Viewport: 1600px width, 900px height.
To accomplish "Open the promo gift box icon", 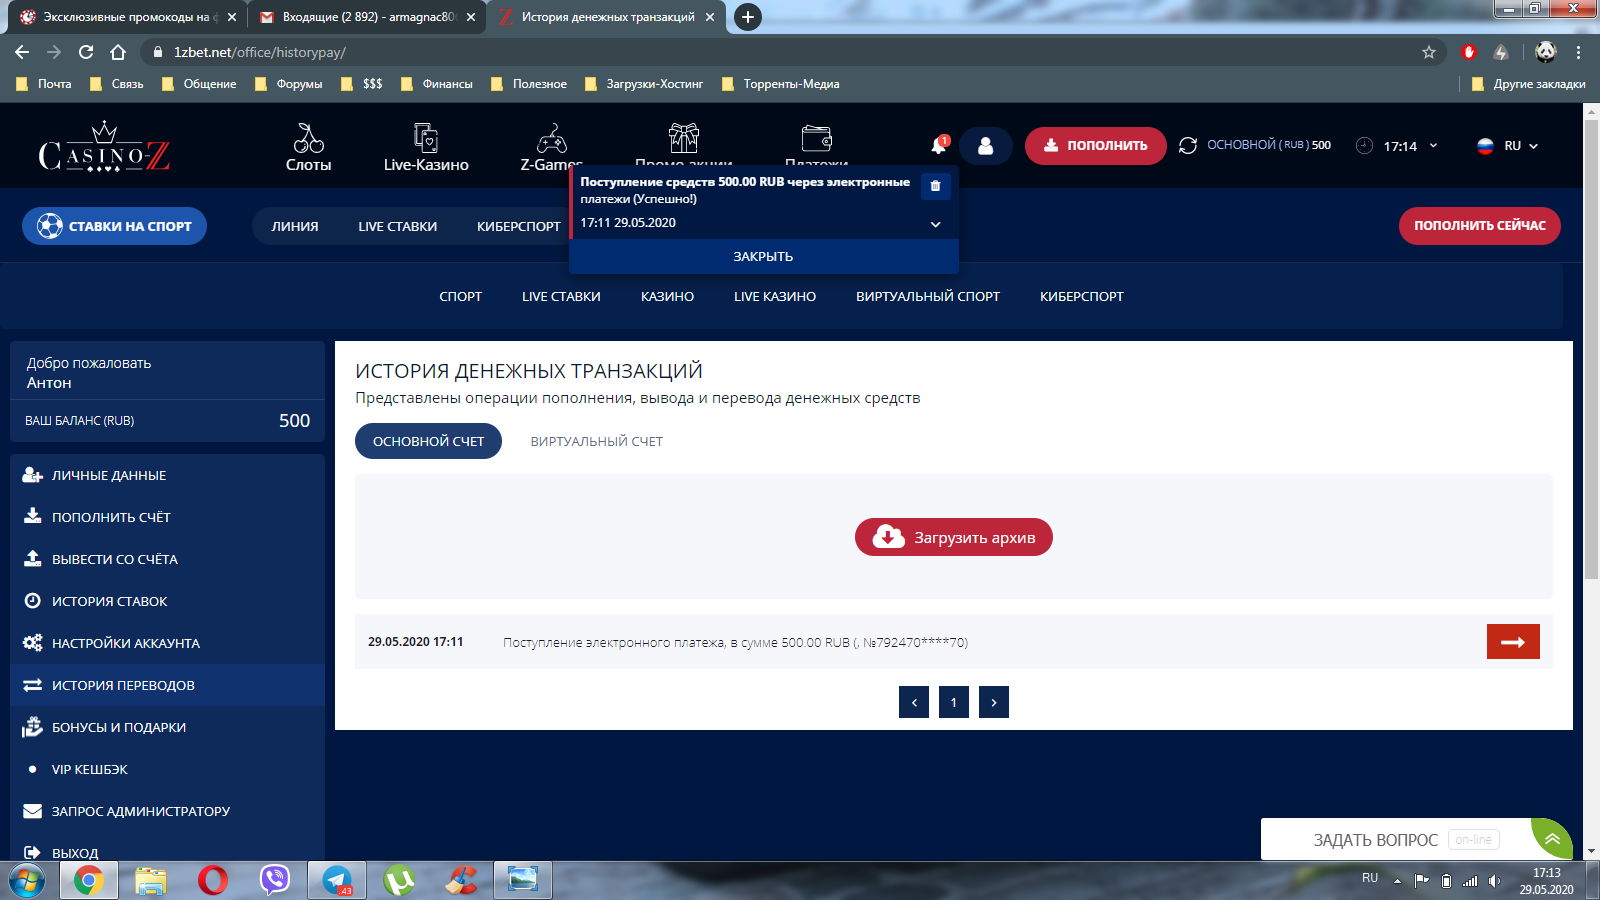I will tap(684, 138).
